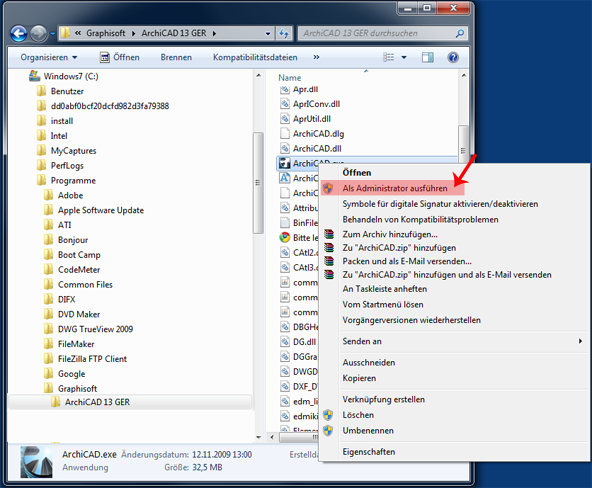Screen dimensions: 592x488
Task: Click the Öffnen toolbar button
Action: 119,57
